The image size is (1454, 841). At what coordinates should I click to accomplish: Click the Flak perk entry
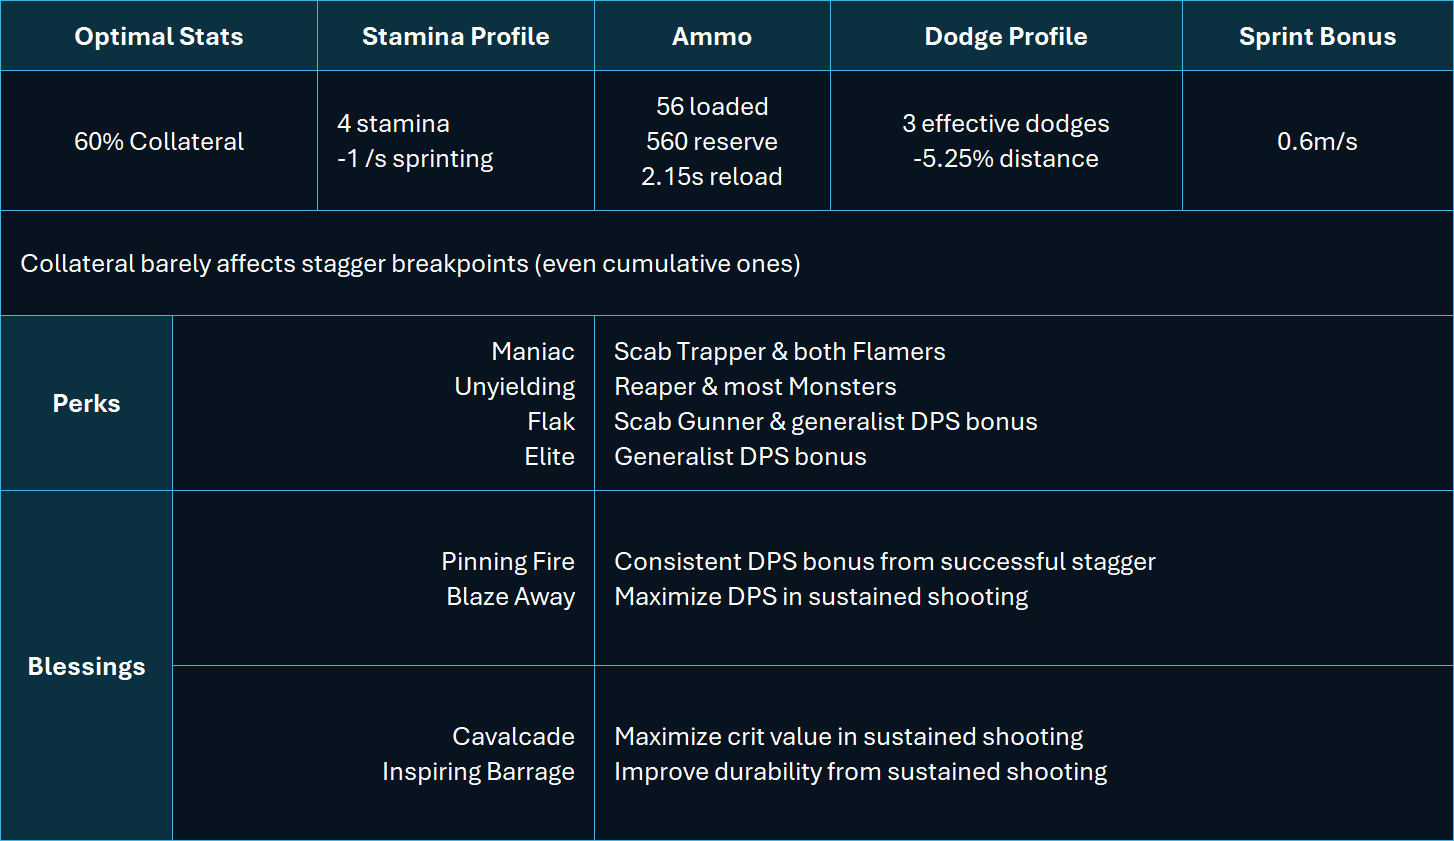pos(551,421)
